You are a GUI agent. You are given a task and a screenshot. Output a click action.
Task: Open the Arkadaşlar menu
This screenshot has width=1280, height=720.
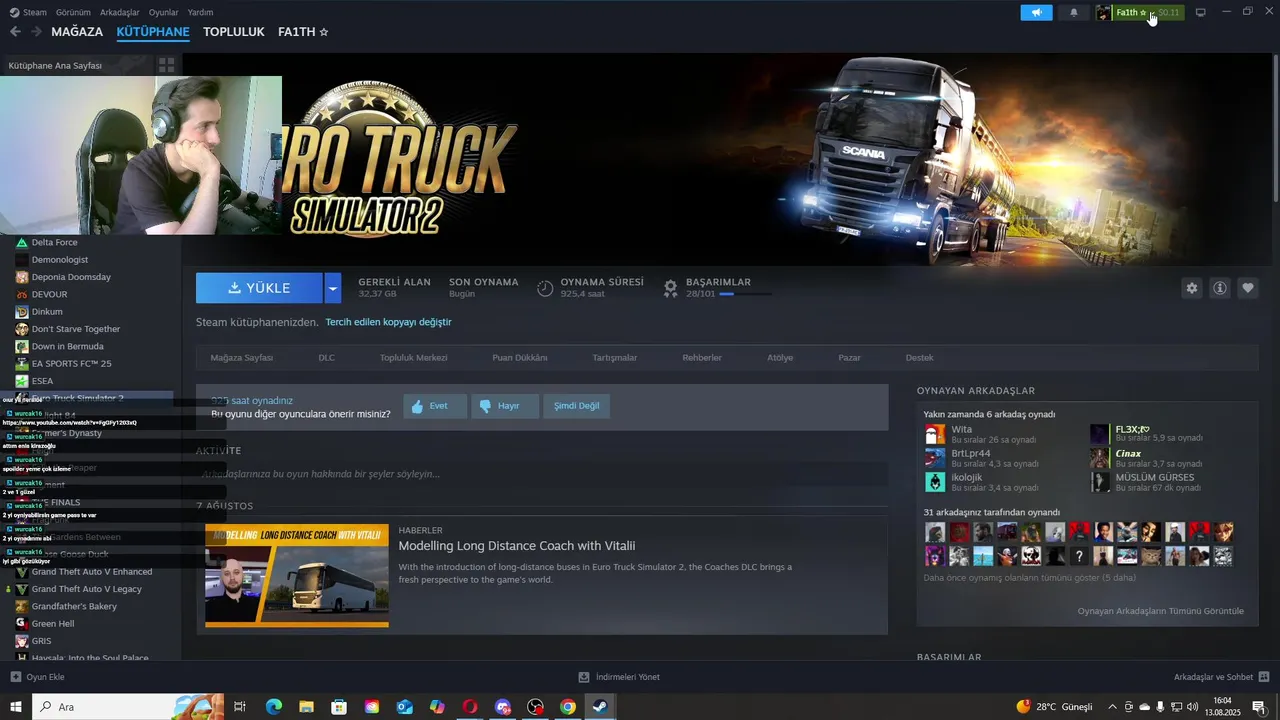120,12
